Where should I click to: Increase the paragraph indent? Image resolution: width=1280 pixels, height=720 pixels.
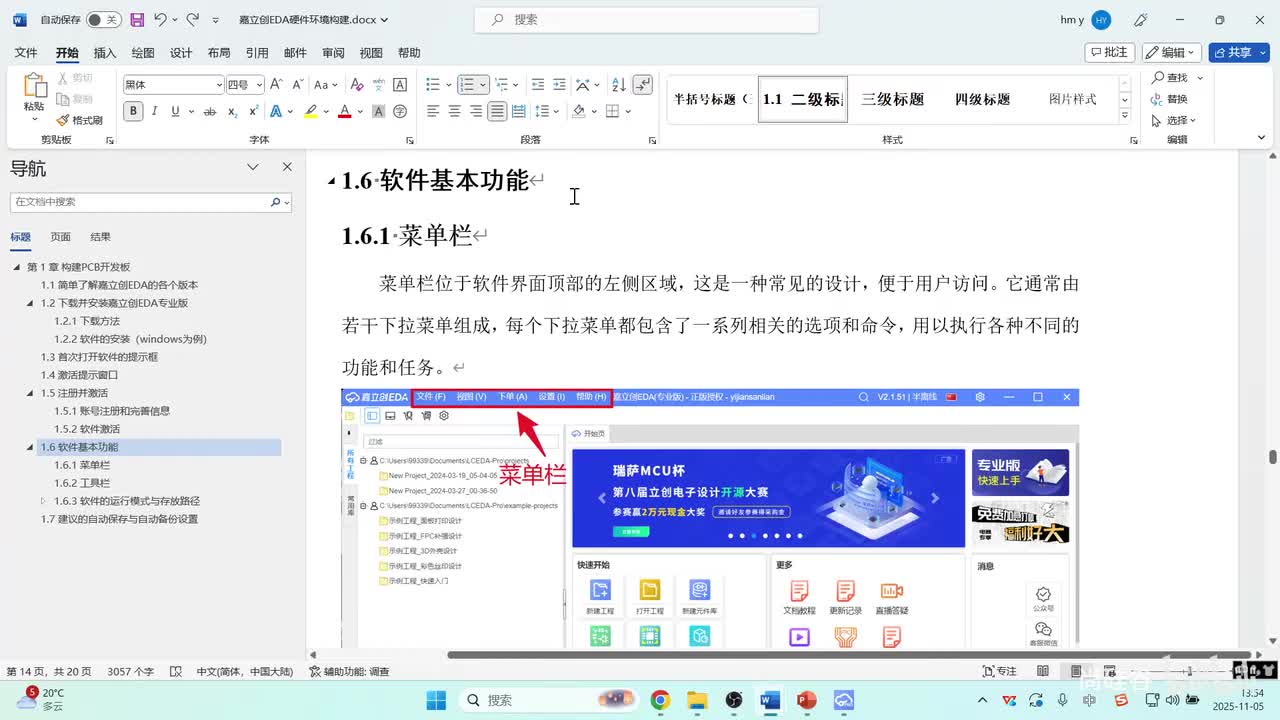pos(560,85)
